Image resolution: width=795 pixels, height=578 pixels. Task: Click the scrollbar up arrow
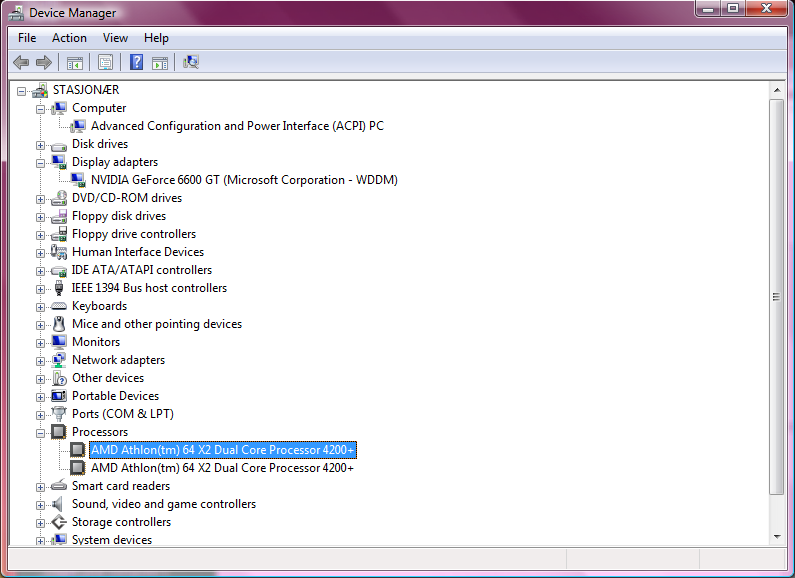(x=777, y=90)
